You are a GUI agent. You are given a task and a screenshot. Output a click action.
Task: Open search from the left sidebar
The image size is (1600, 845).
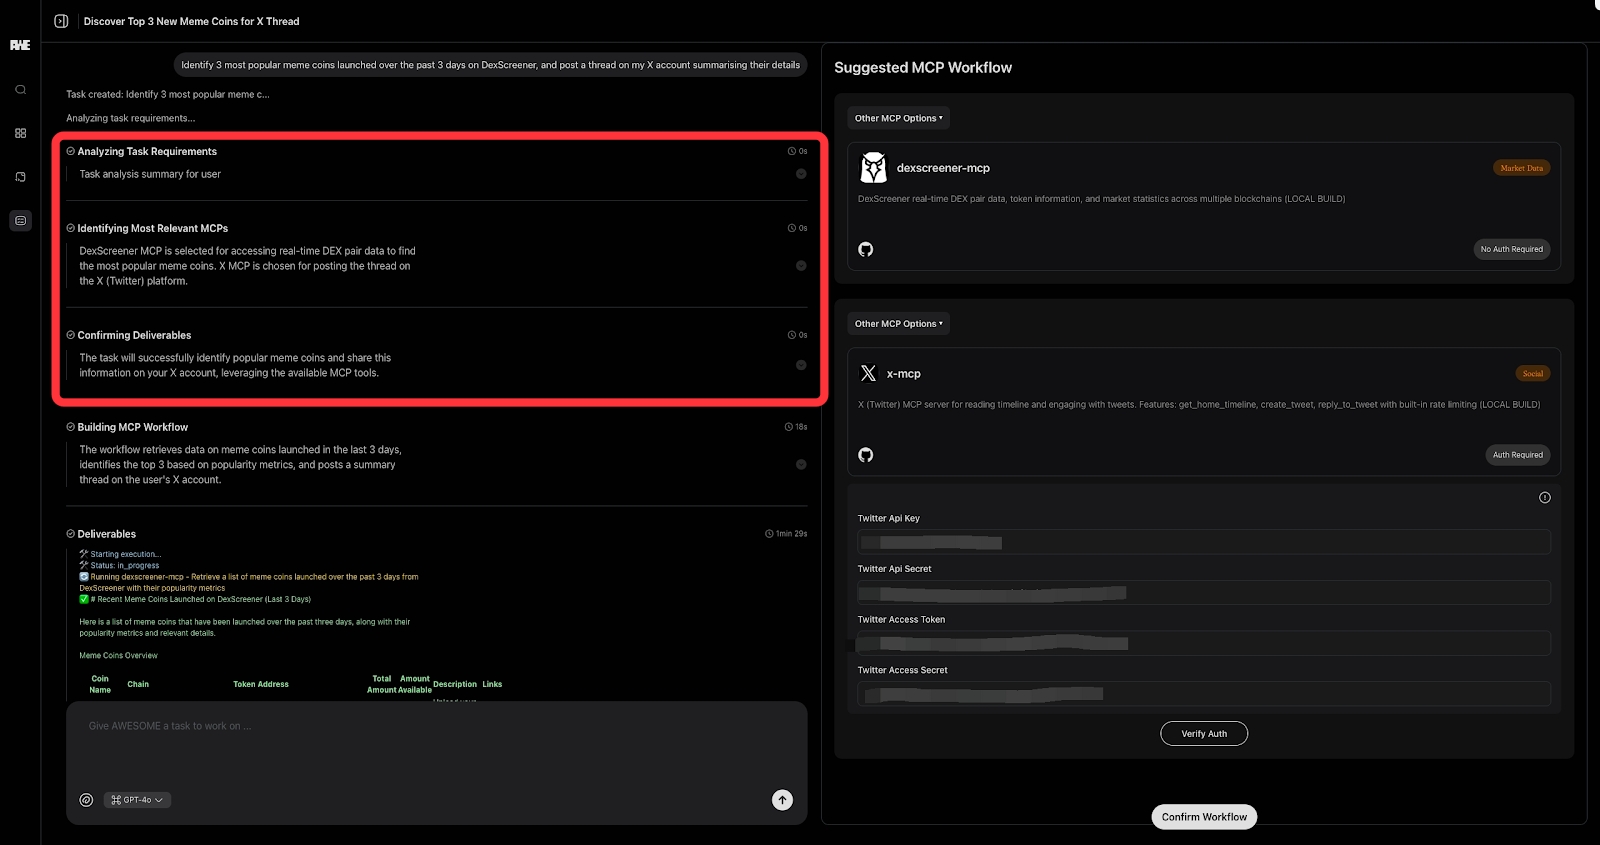click(x=20, y=90)
